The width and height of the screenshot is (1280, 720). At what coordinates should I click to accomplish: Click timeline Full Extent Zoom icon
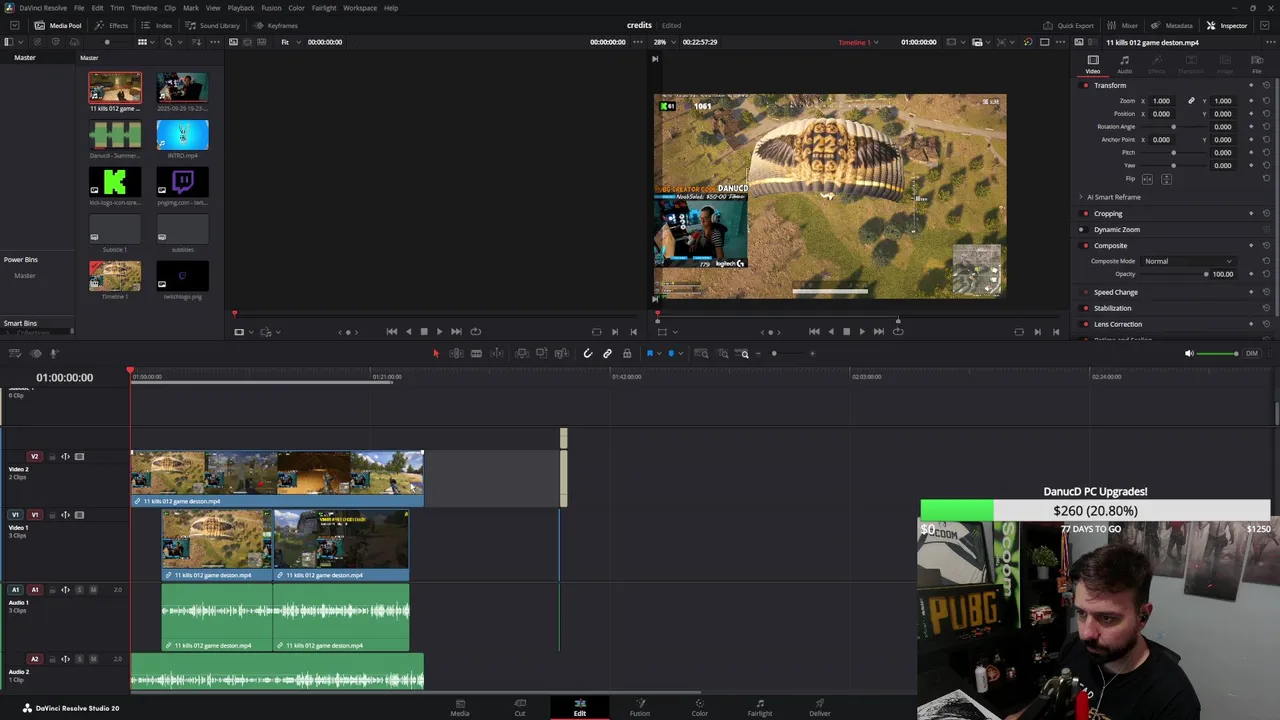click(x=701, y=353)
